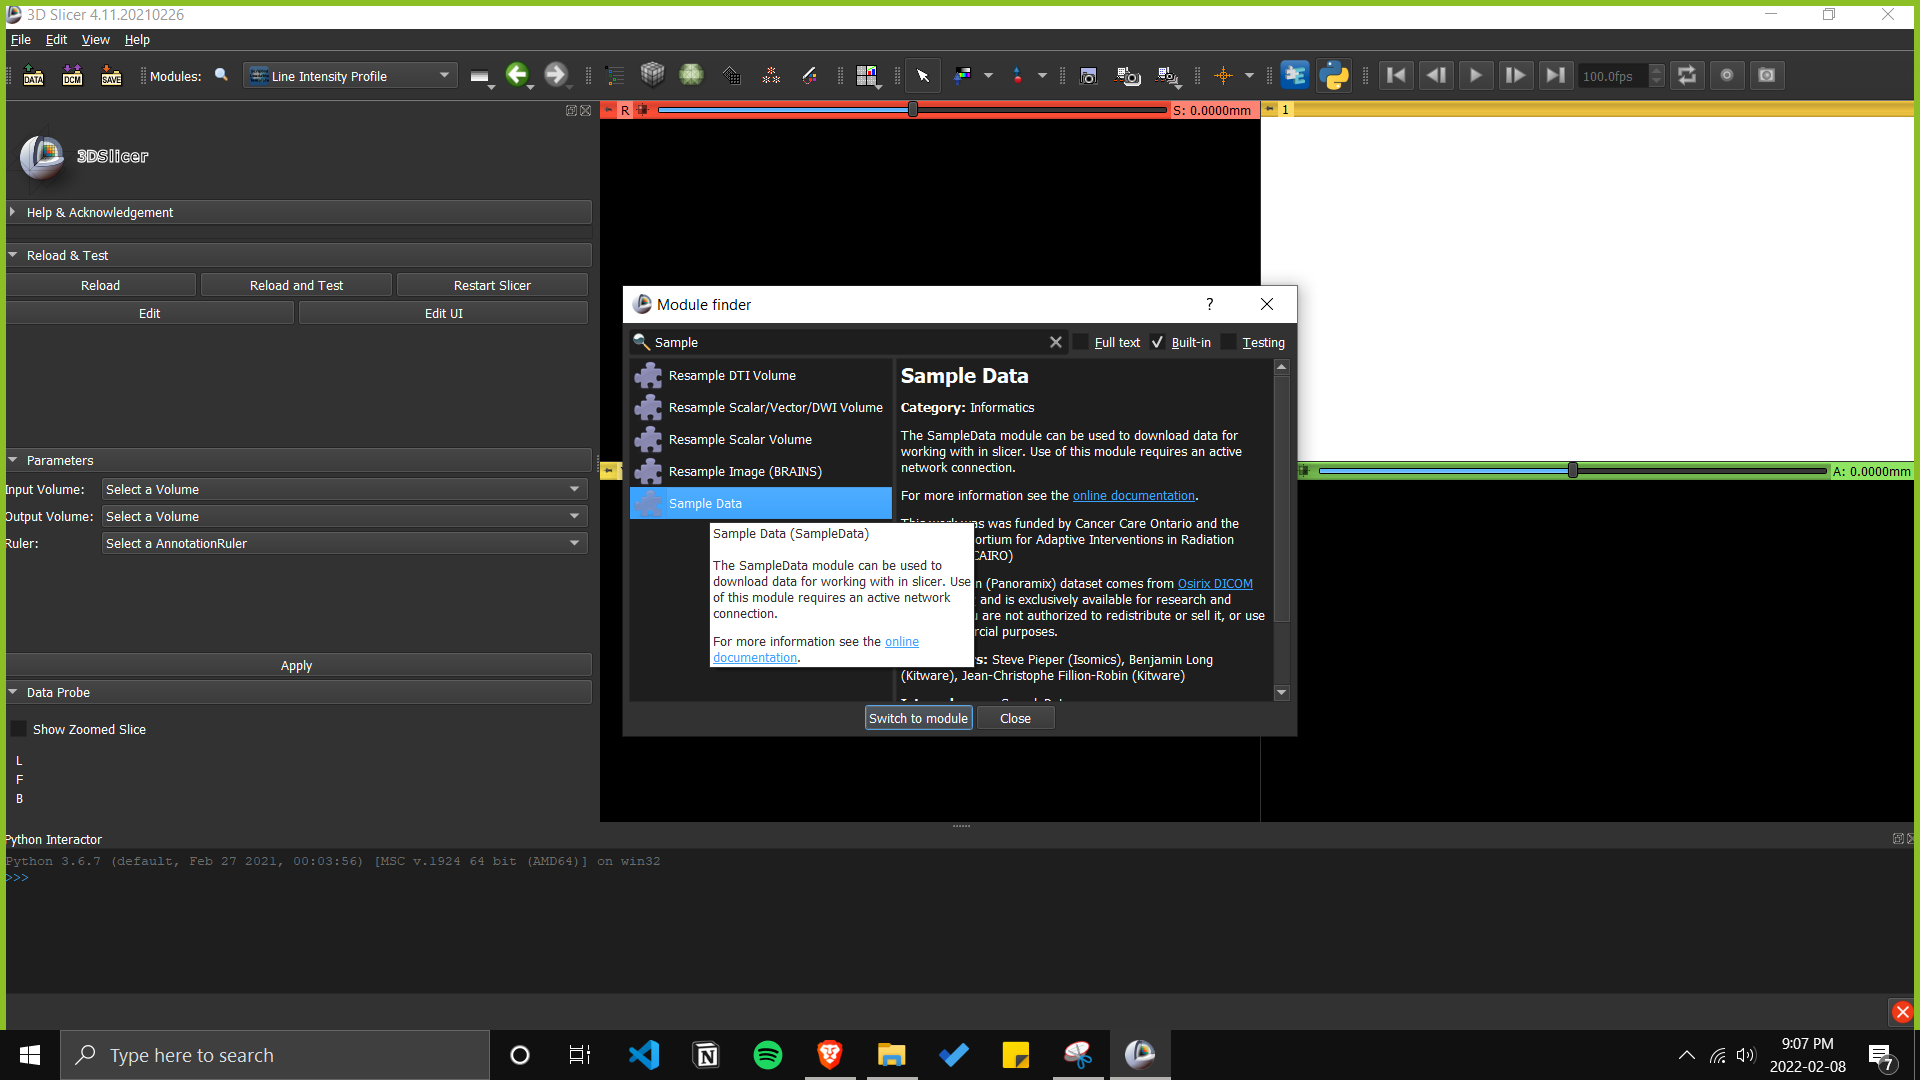1920x1080 pixels.
Task: Toggle sequence loop playback button
Action: [x=1687, y=75]
